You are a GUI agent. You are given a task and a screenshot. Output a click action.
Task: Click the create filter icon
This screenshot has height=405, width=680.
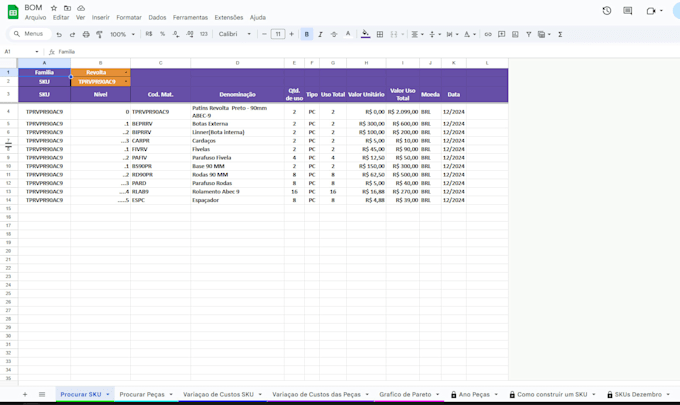(529, 34)
